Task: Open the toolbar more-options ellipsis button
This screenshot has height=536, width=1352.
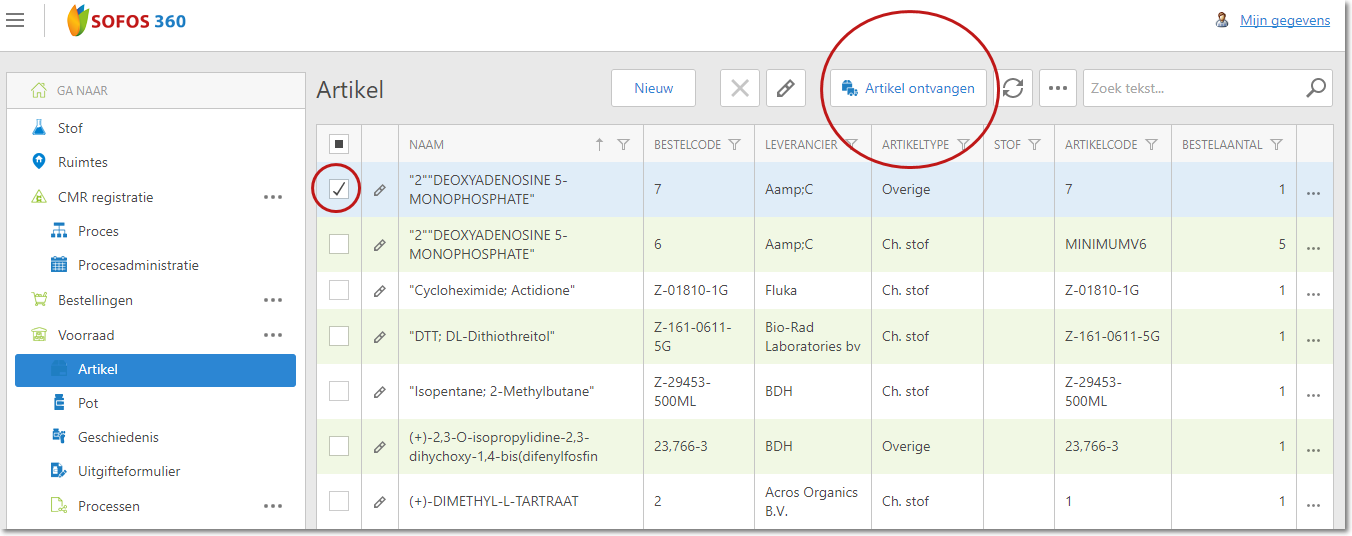Action: tap(1058, 88)
